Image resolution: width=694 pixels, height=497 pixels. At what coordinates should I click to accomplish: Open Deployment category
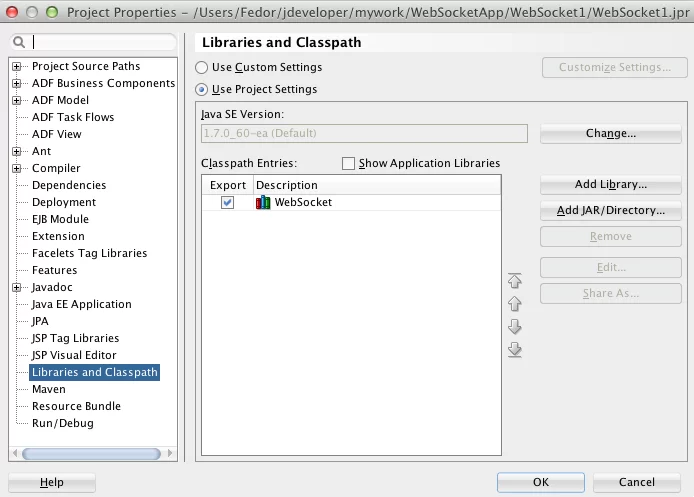tap(64, 202)
